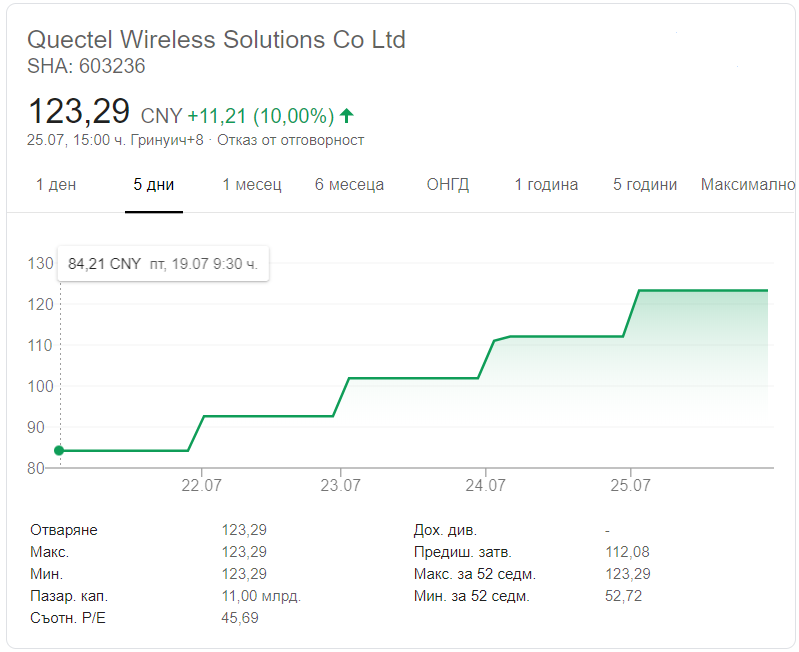
Task: Select the 5 дни tab
Action: tap(154, 184)
